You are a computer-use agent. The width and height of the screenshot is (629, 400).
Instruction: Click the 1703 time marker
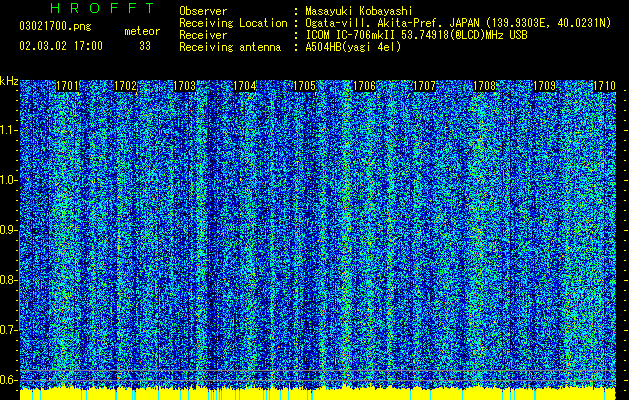(185, 86)
